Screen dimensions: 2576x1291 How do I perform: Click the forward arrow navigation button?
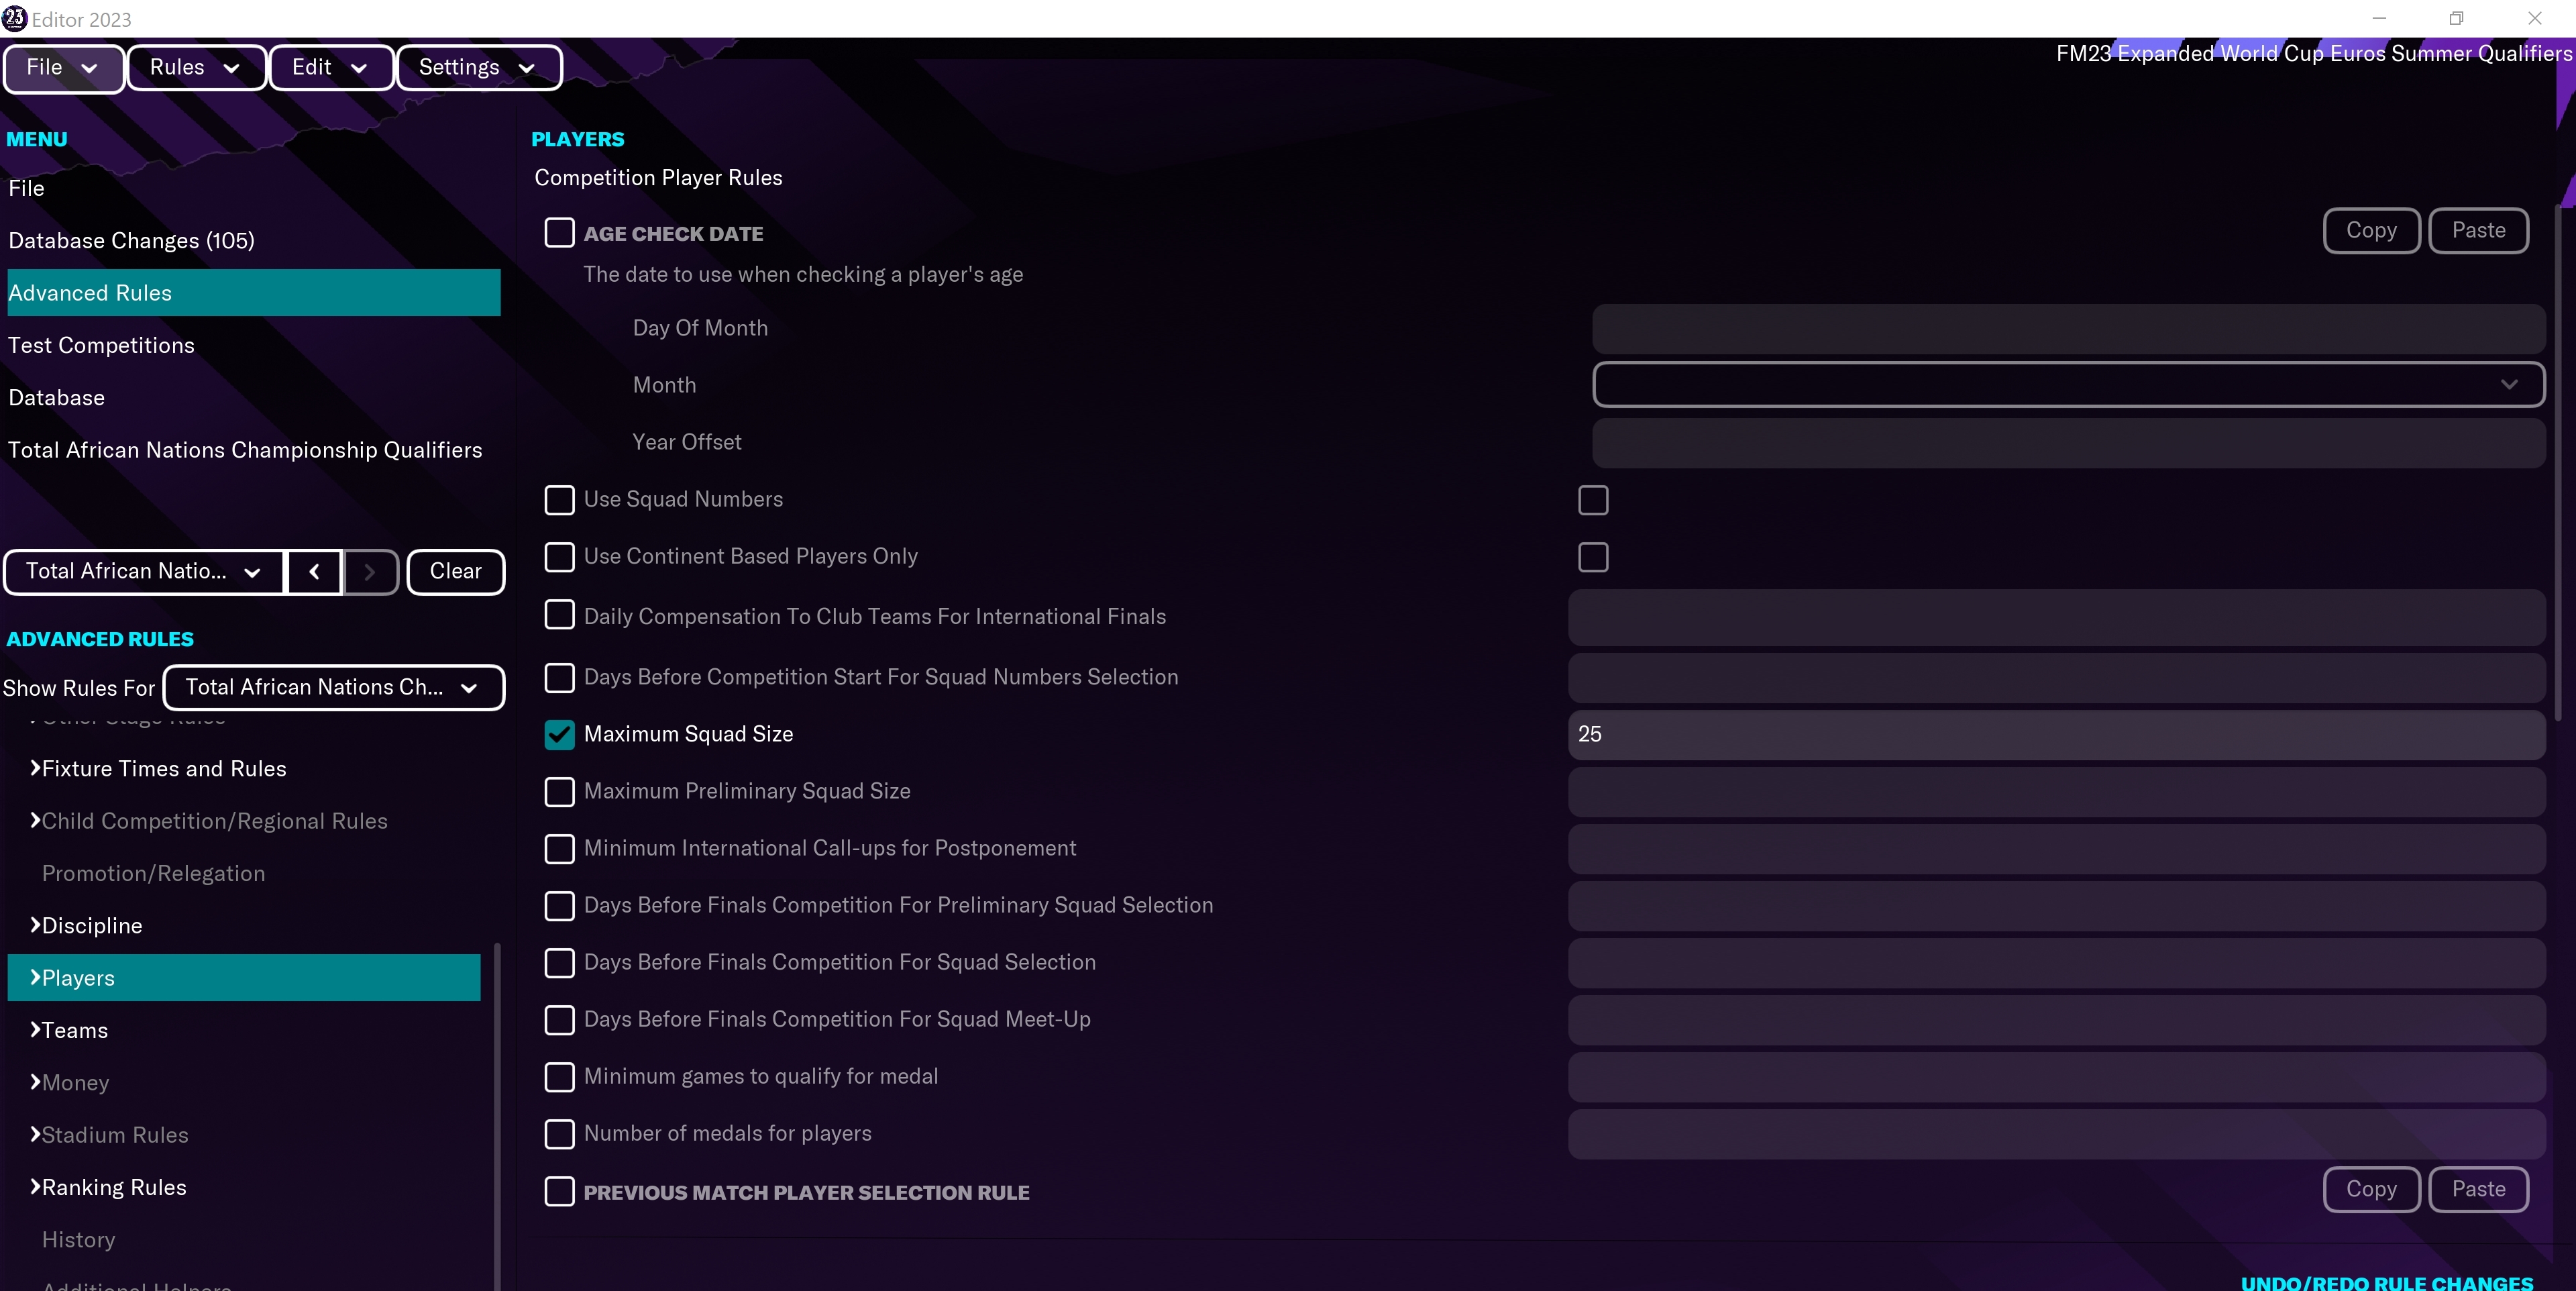(370, 571)
